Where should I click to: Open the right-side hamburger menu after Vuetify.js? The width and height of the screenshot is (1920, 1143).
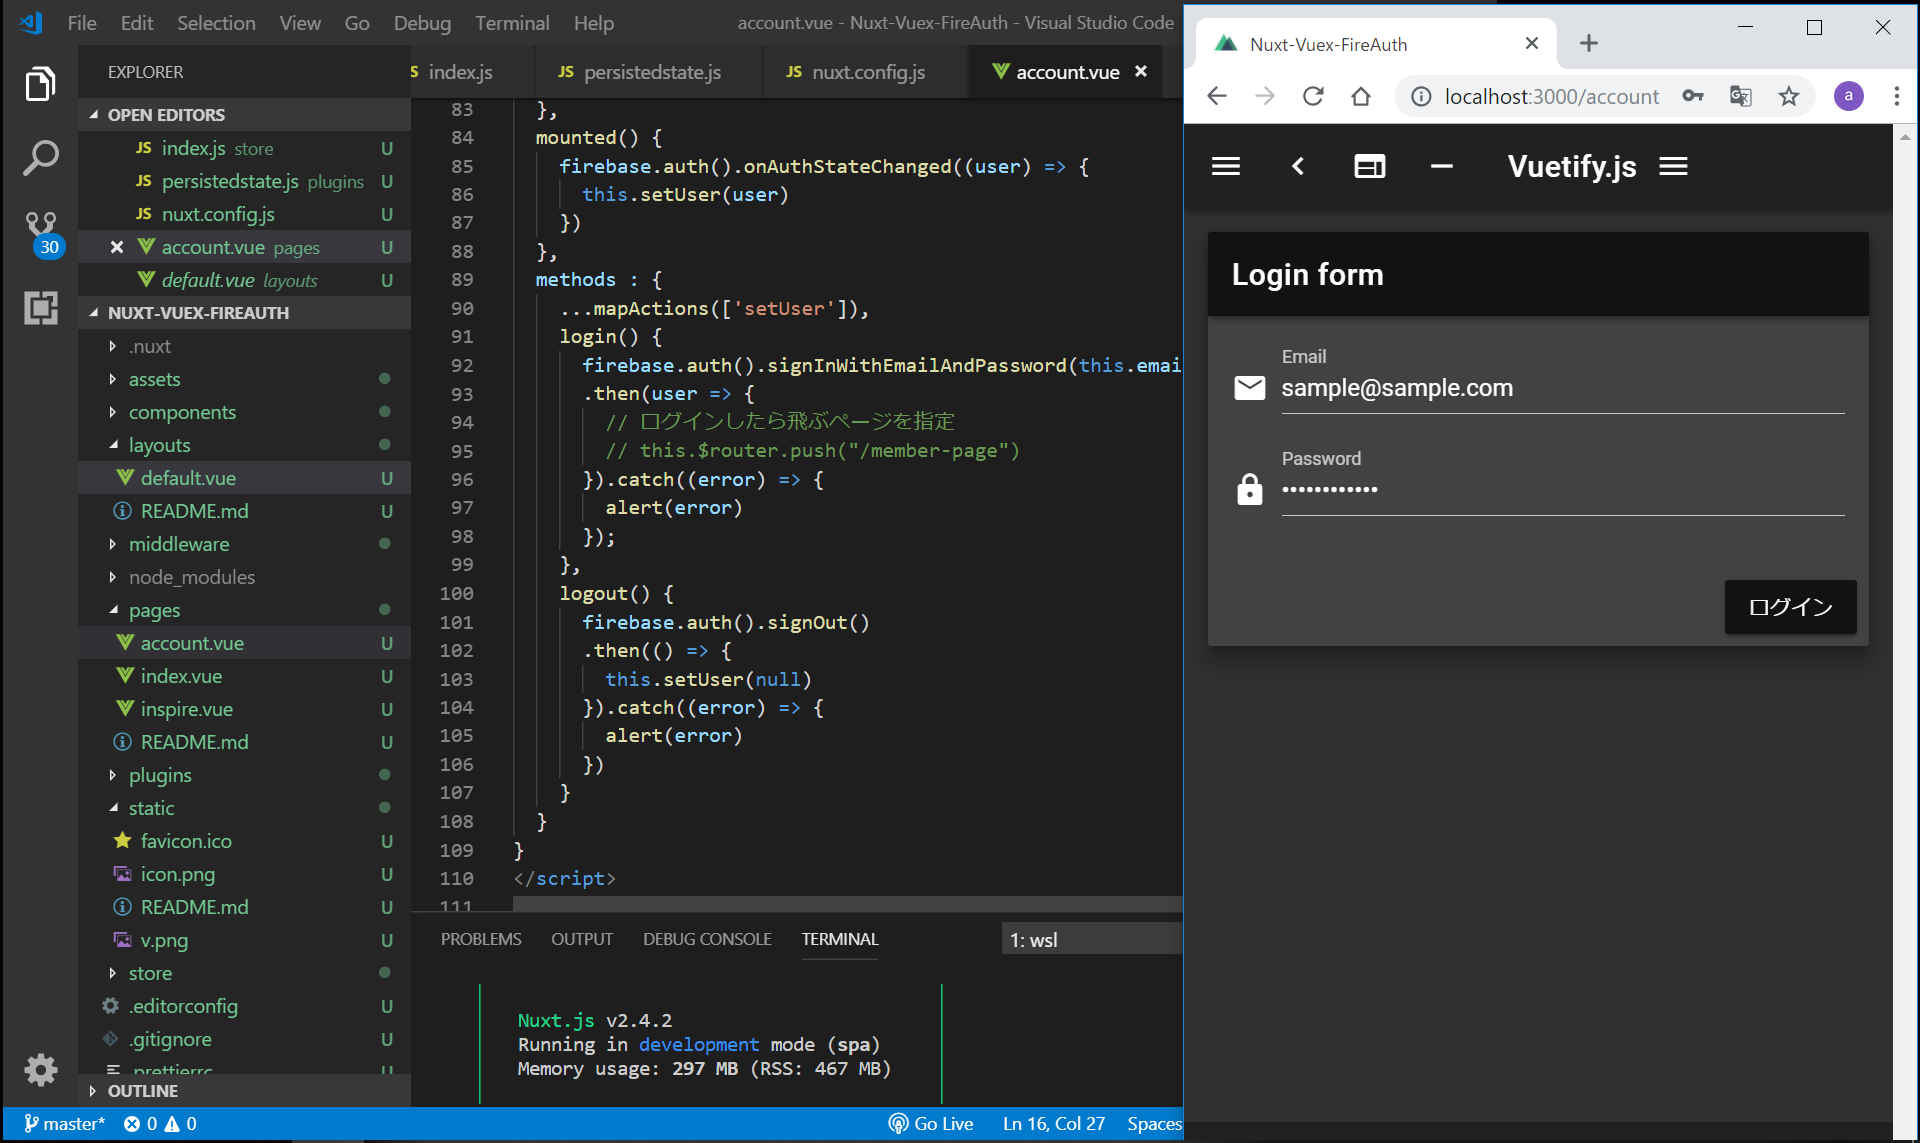click(x=1674, y=166)
